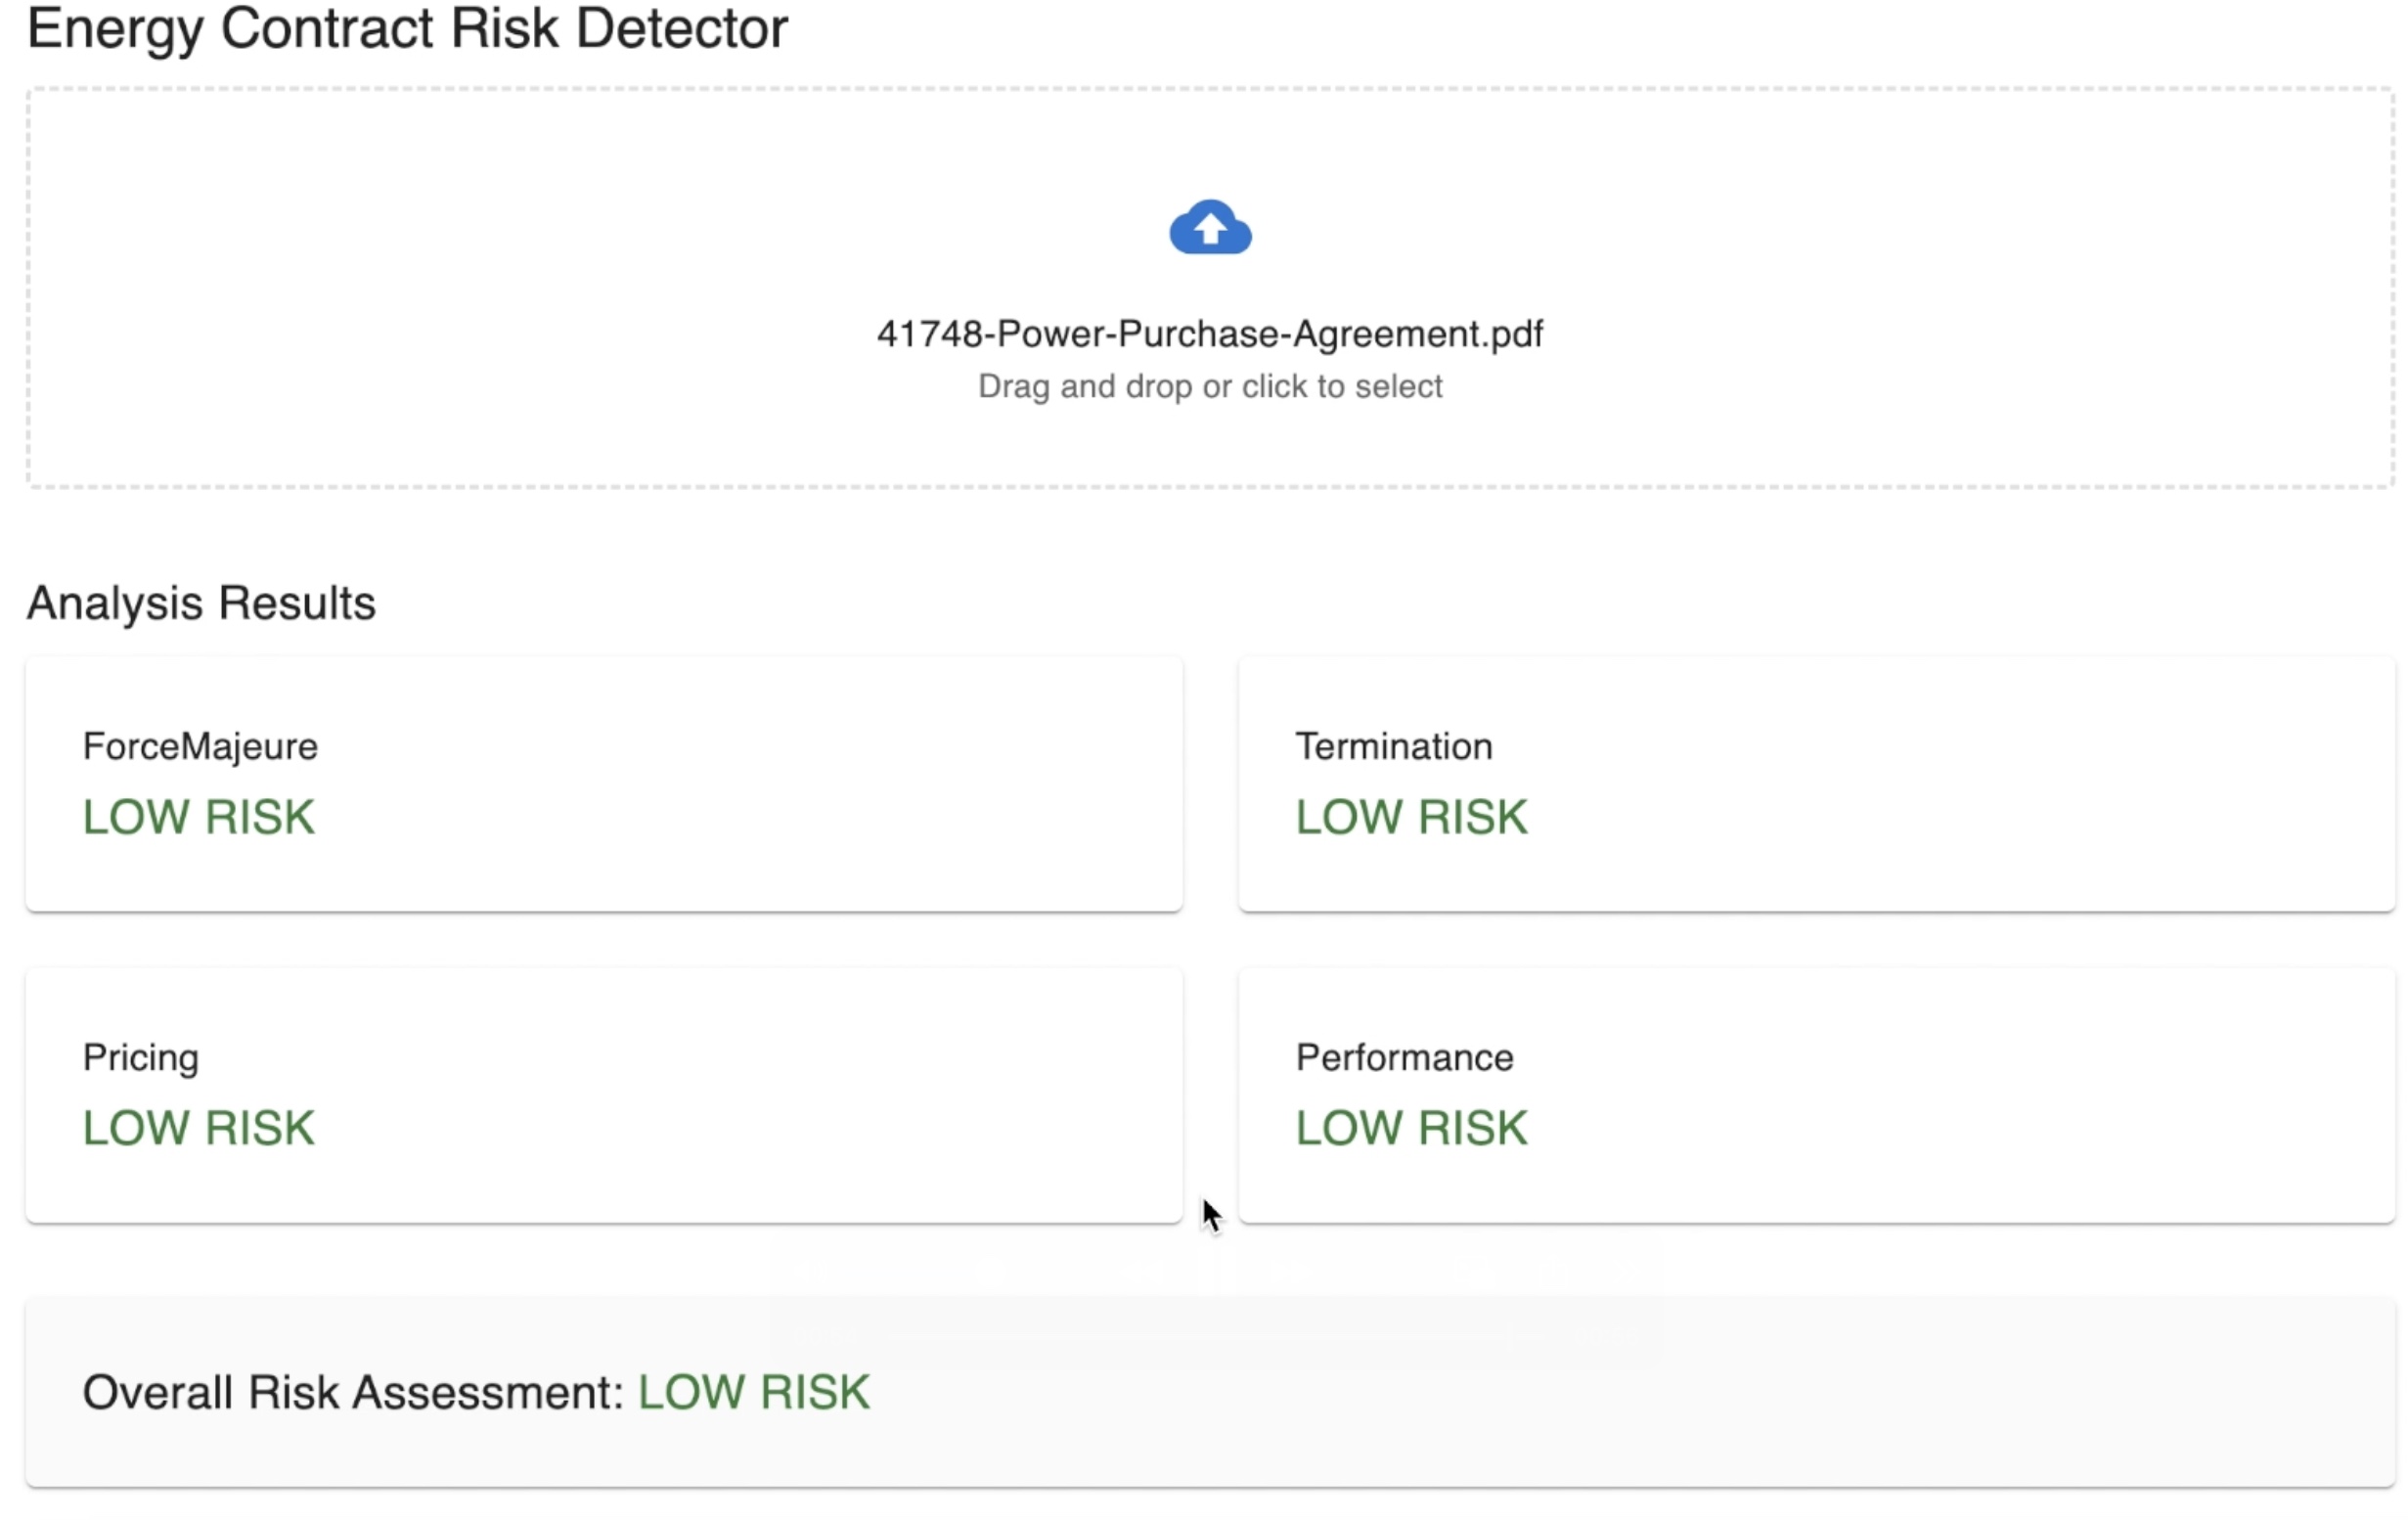Click the Termination label
Viewport: 2408px width, 1520px height.
1394,747
